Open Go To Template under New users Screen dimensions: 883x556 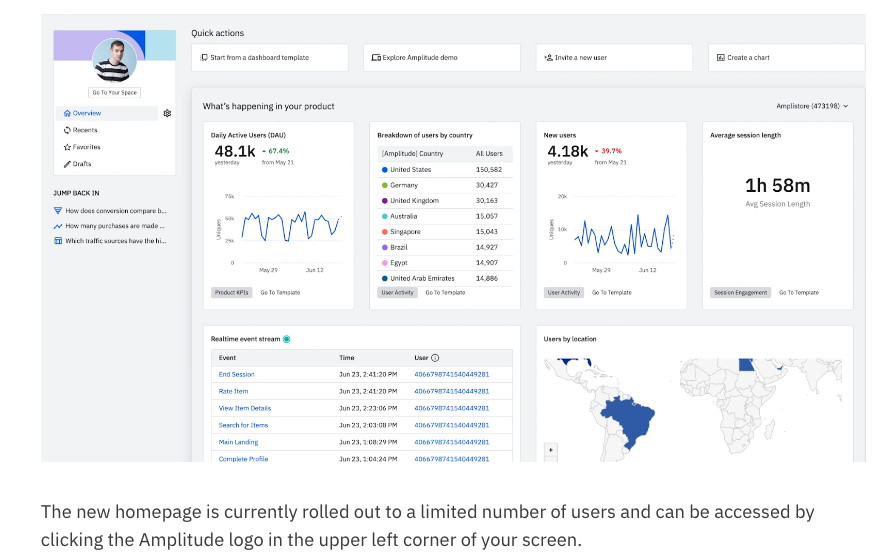(x=612, y=292)
